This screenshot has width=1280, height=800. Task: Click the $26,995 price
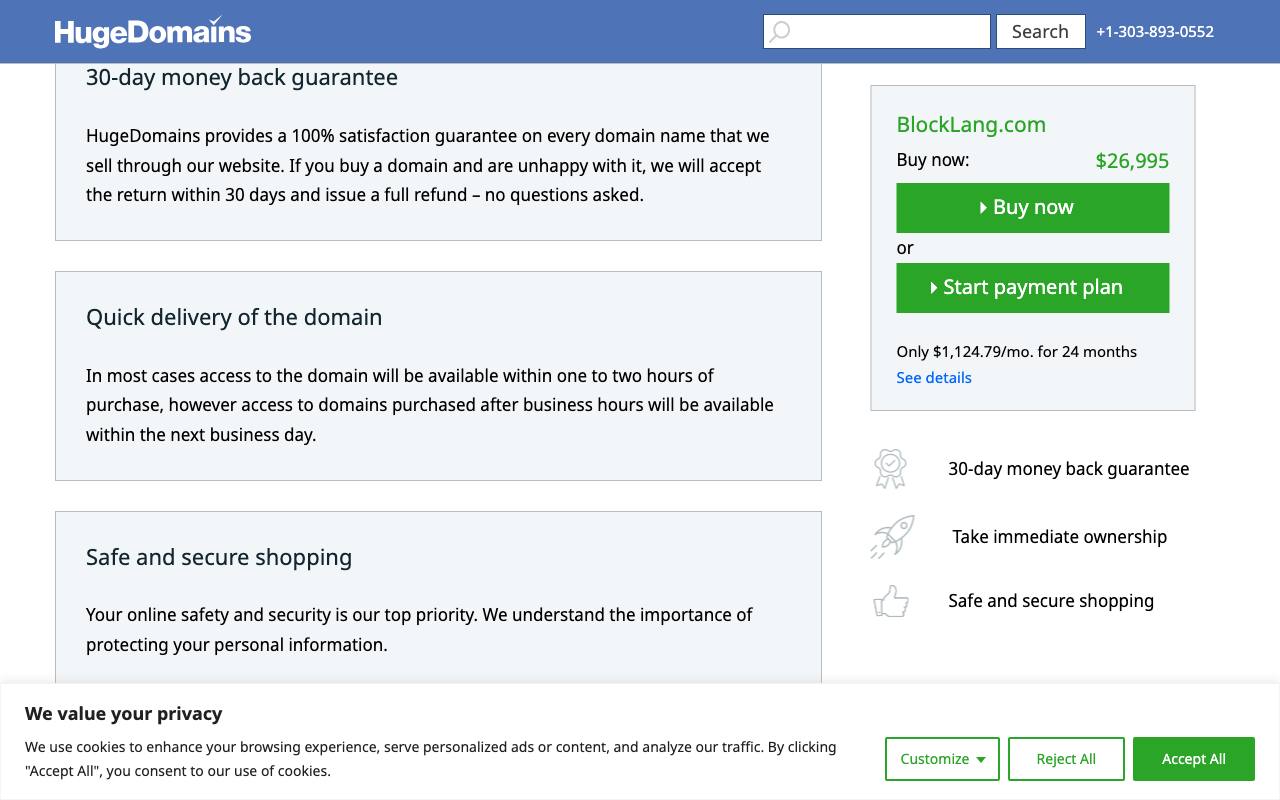click(x=1132, y=161)
